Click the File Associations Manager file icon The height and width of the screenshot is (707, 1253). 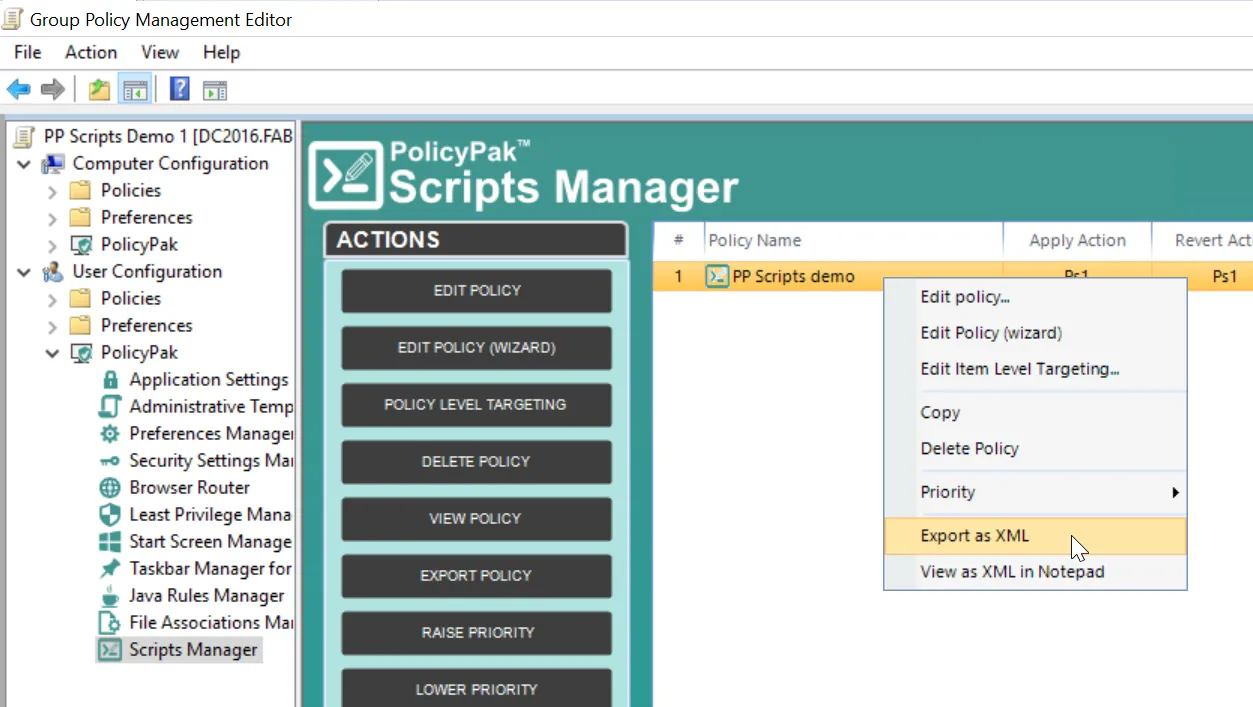[x=110, y=623]
